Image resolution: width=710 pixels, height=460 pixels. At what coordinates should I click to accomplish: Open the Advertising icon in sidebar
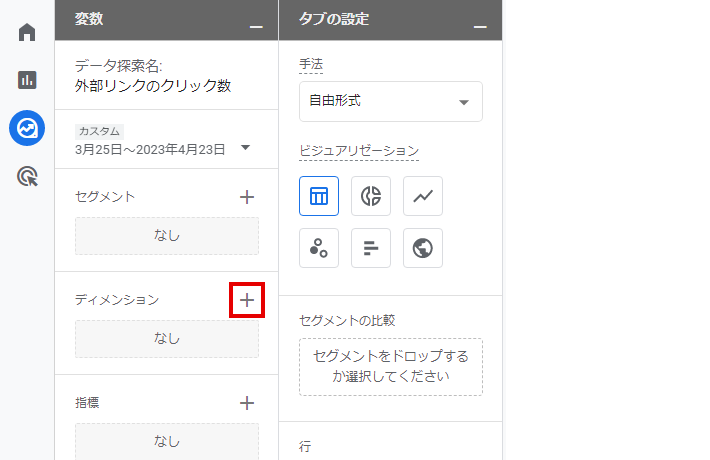coord(27,177)
